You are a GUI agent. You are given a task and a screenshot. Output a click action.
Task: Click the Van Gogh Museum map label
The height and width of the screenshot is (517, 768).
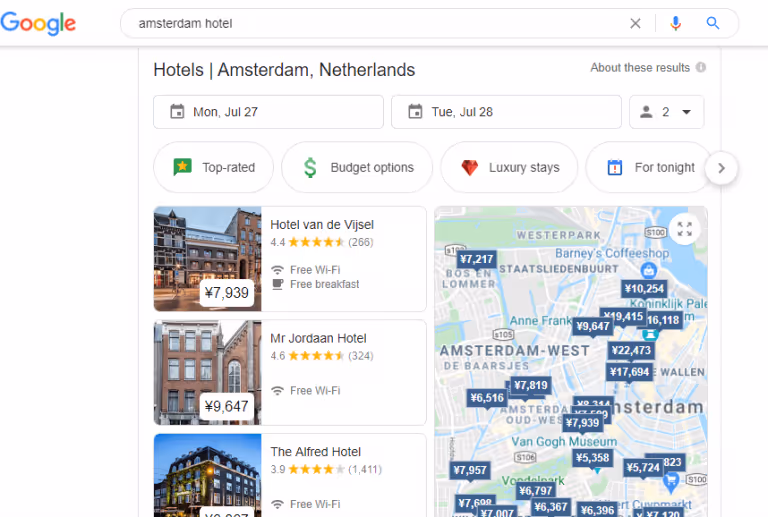[564, 442]
